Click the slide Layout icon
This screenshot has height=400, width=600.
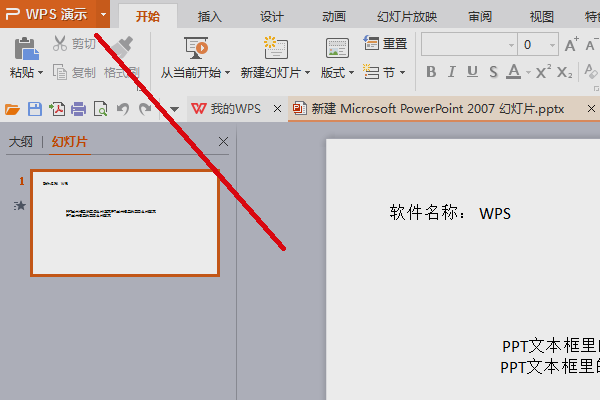pos(337,48)
